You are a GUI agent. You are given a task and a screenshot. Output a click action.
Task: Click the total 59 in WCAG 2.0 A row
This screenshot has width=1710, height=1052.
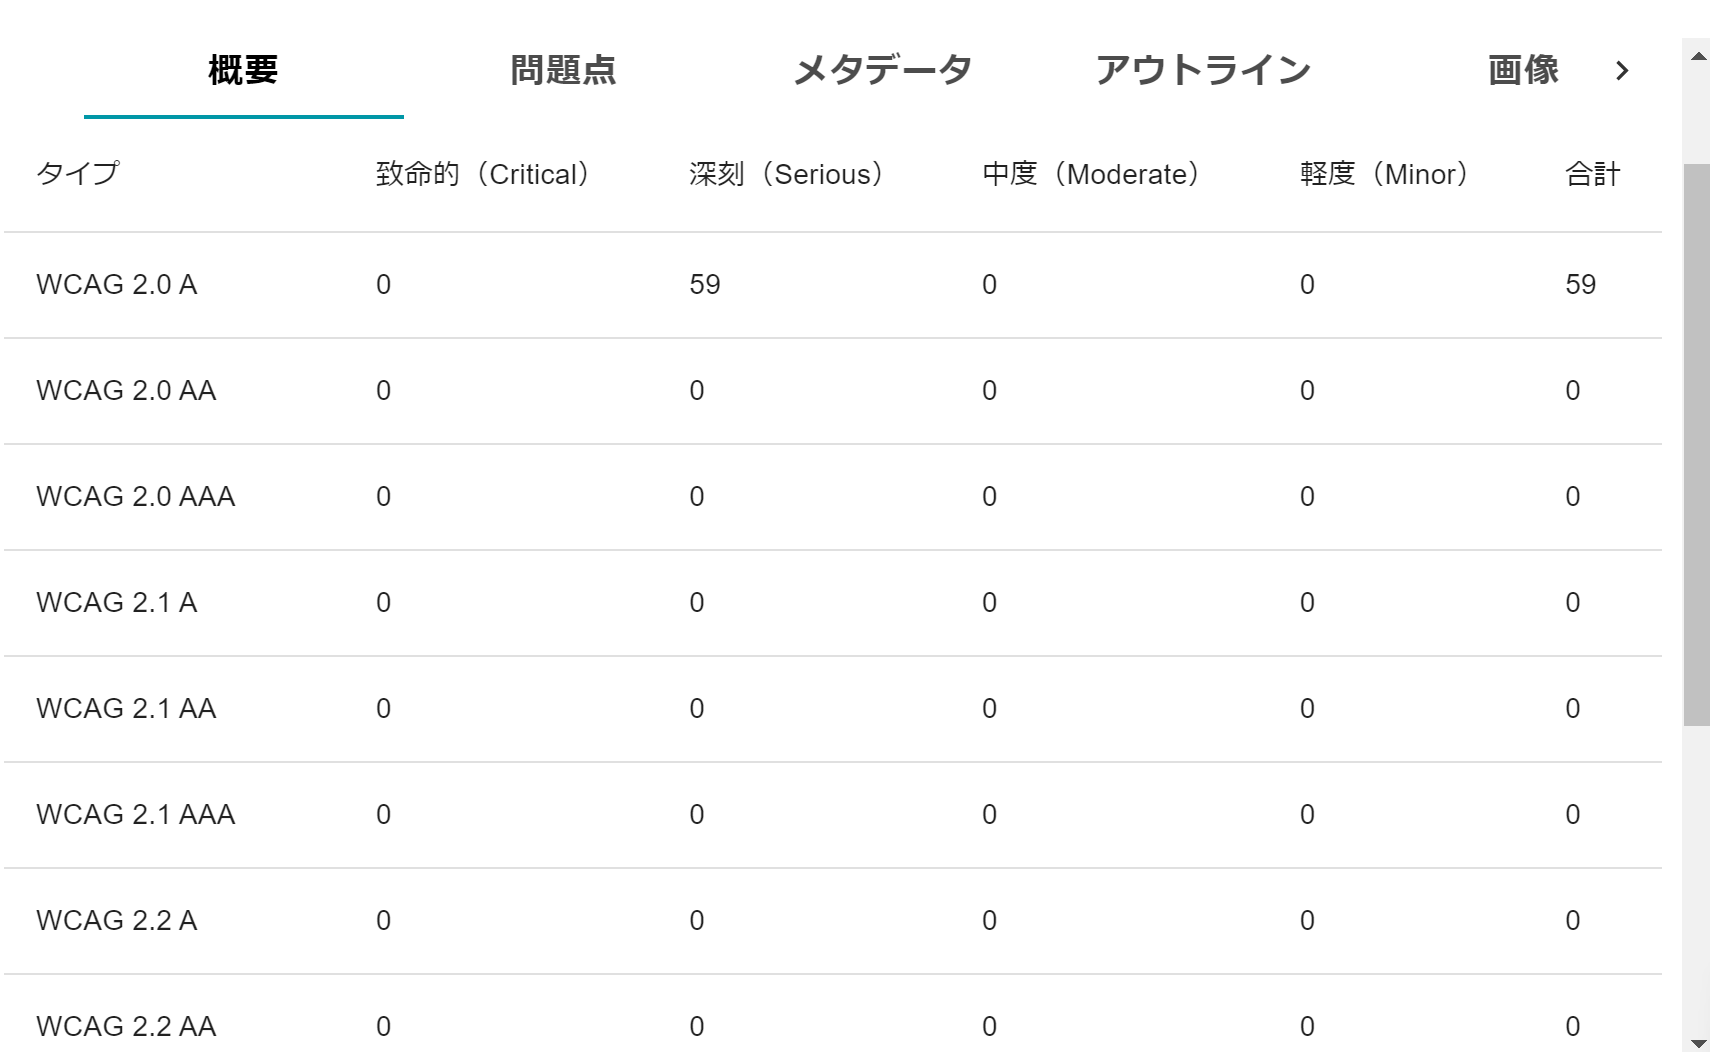(x=1581, y=285)
